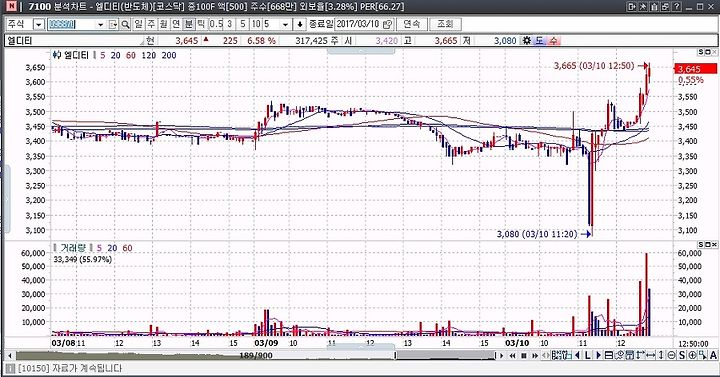Select the 틱 tick period toggle
720x377 pixels.
pos(201,24)
